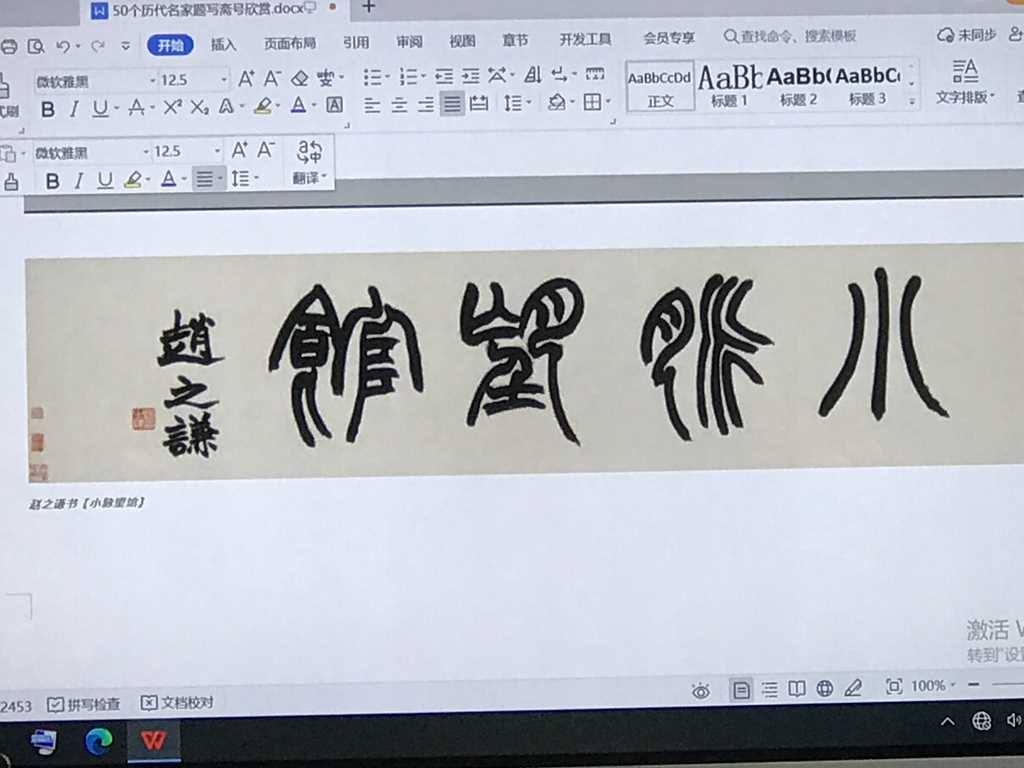The height and width of the screenshot is (768, 1024).
Task: Expand the 文字排版 text layout dropdown
Action: [965, 97]
